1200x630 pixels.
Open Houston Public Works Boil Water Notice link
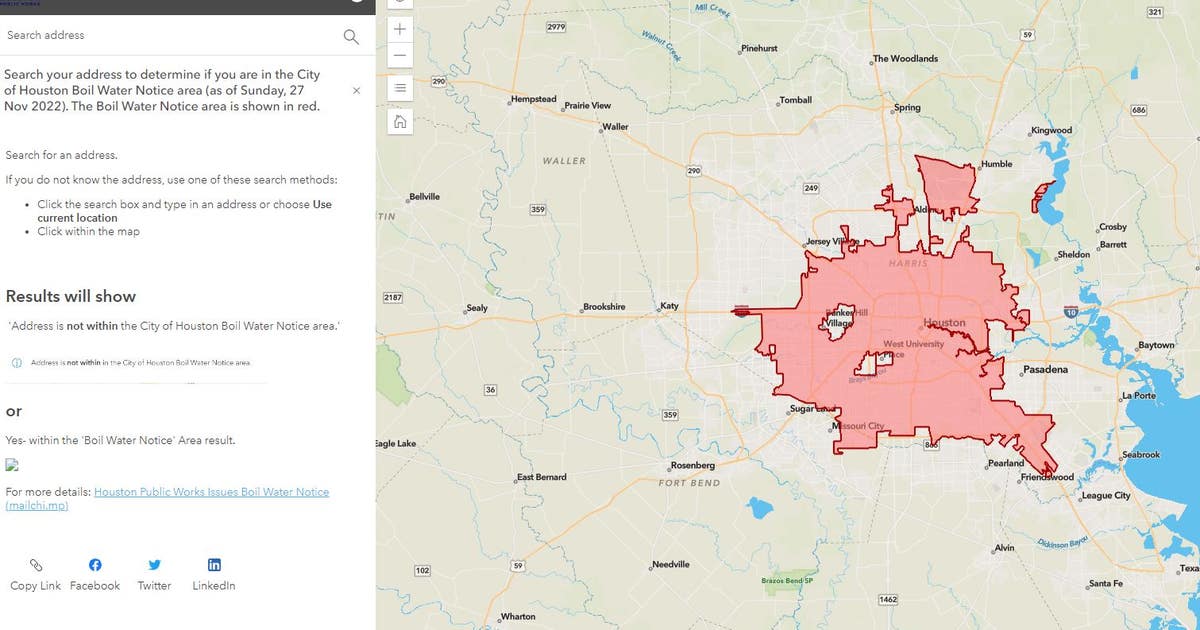tap(167, 499)
